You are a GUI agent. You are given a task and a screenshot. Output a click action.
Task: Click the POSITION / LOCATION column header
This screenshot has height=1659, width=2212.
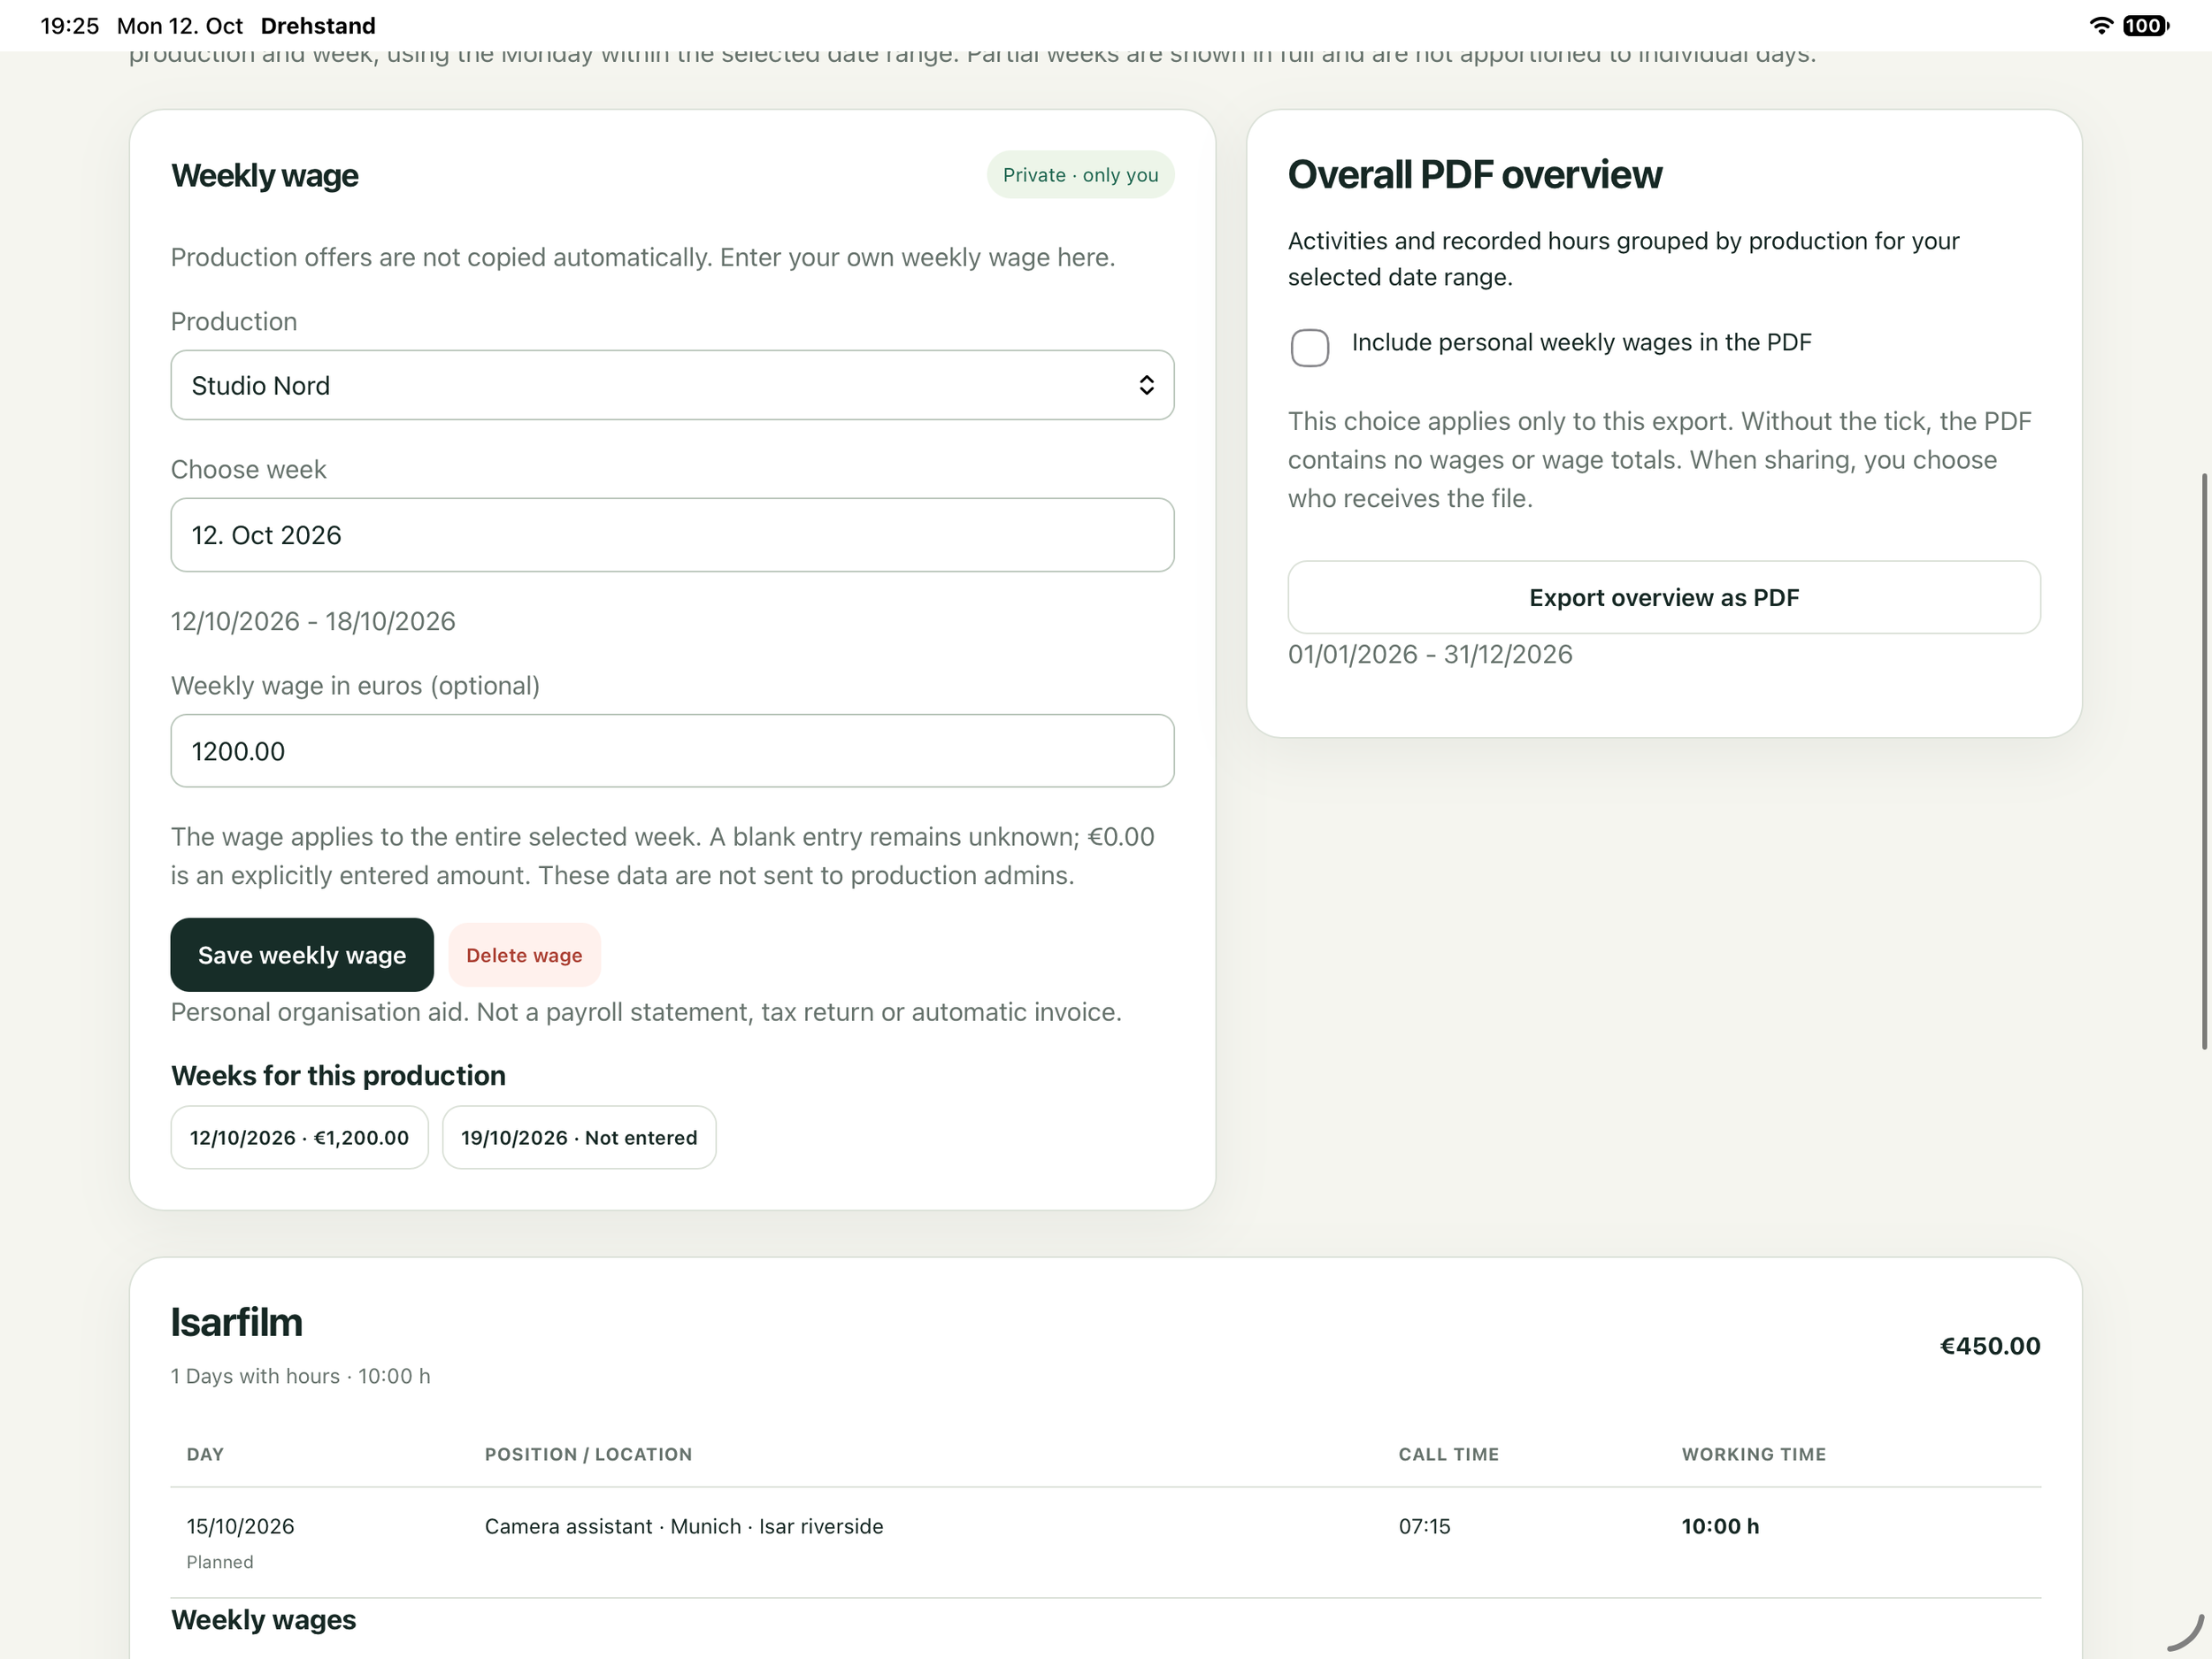point(588,1454)
